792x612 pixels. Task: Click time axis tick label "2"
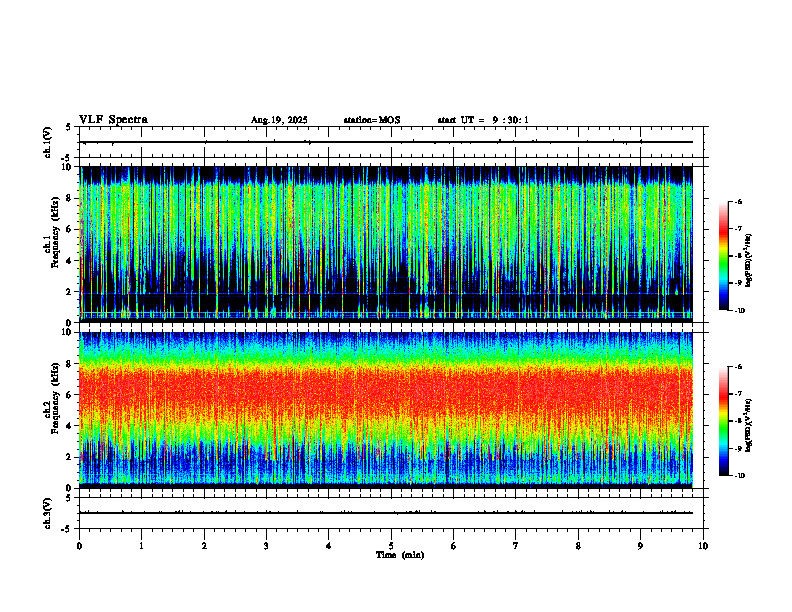coord(204,546)
